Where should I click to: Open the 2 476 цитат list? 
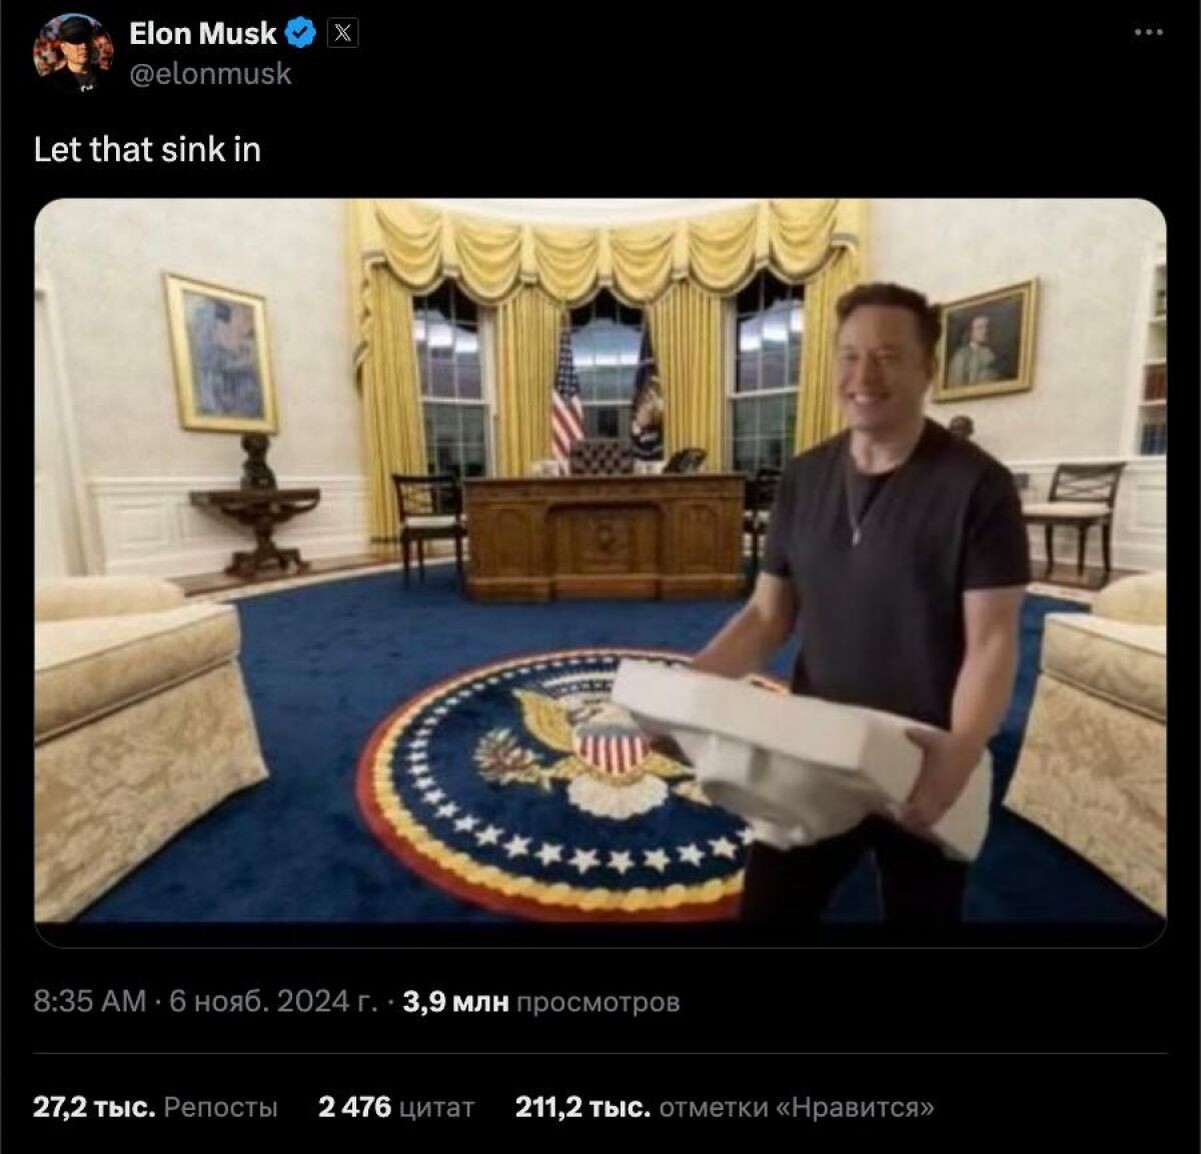pyautogui.click(x=396, y=1107)
